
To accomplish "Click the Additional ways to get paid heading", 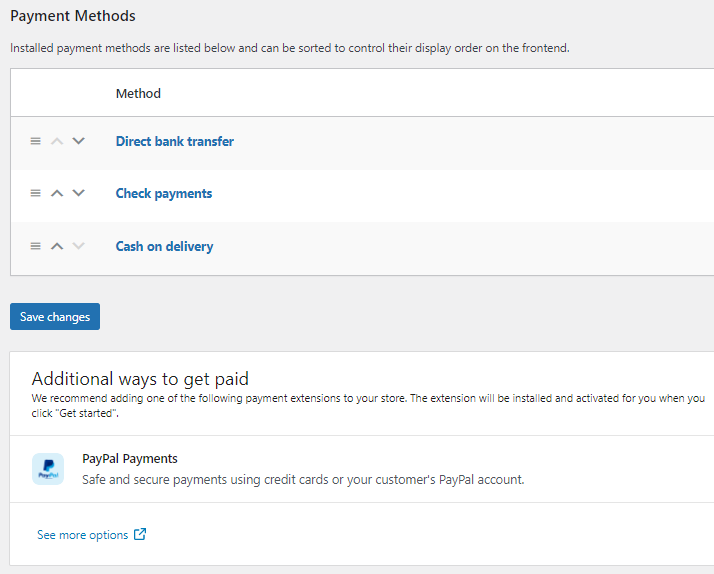I will (140, 379).
